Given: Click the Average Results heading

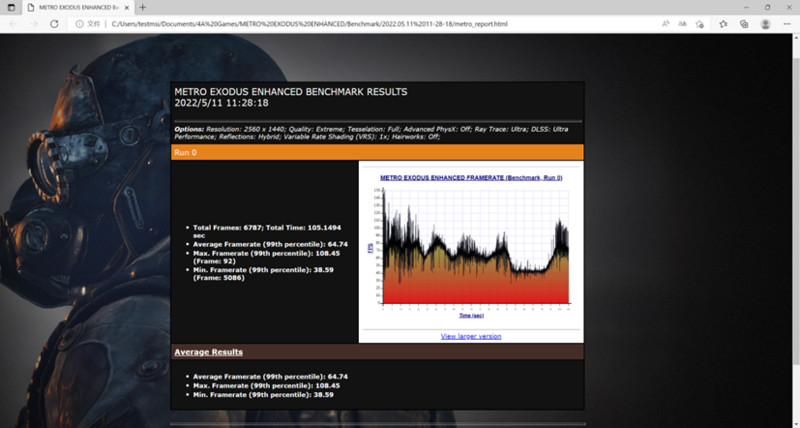Looking at the screenshot, I should click(208, 352).
